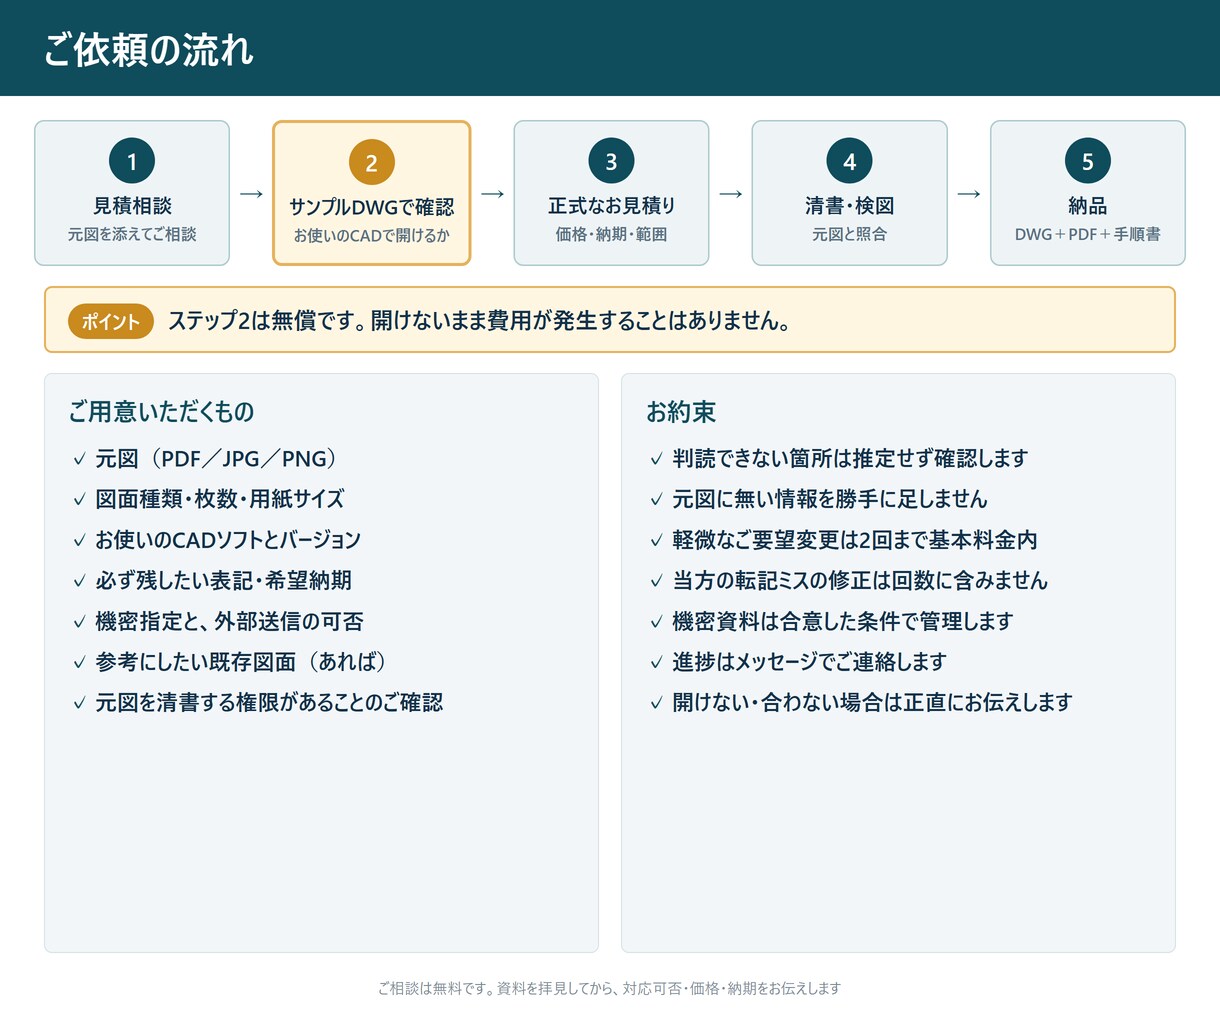Select the text 判読できない箇所は推定せず確認します
This screenshot has height=1016, width=1220.
click(850, 458)
